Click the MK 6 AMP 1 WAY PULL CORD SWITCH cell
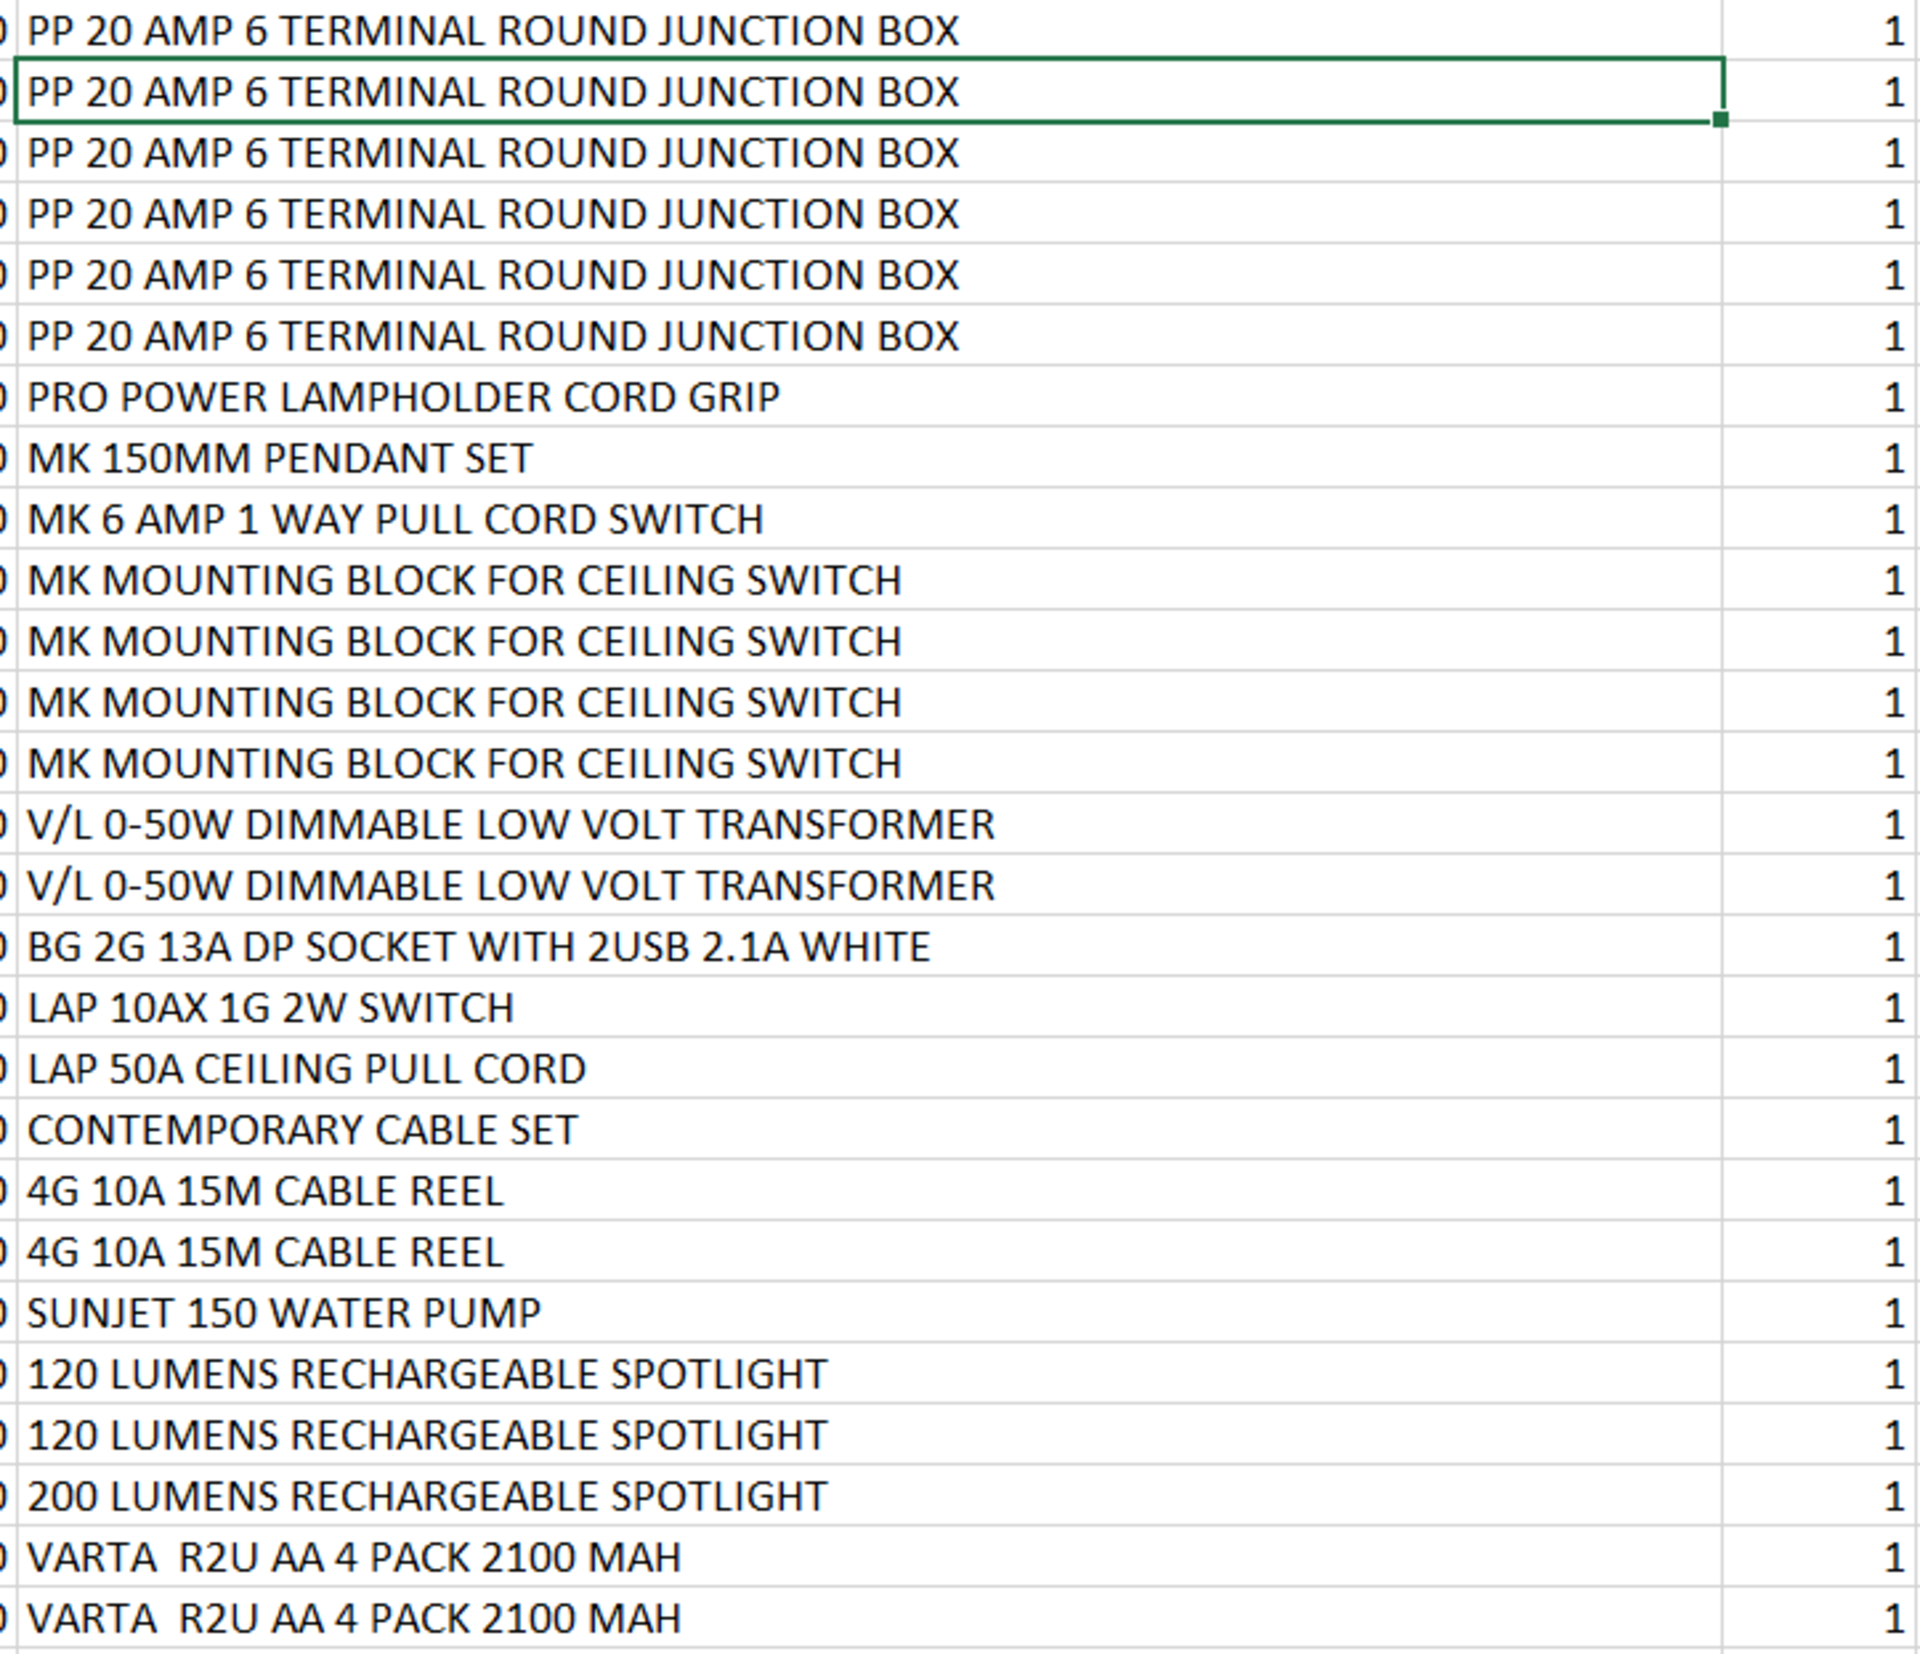This screenshot has height=1654, width=1920. 869,519
